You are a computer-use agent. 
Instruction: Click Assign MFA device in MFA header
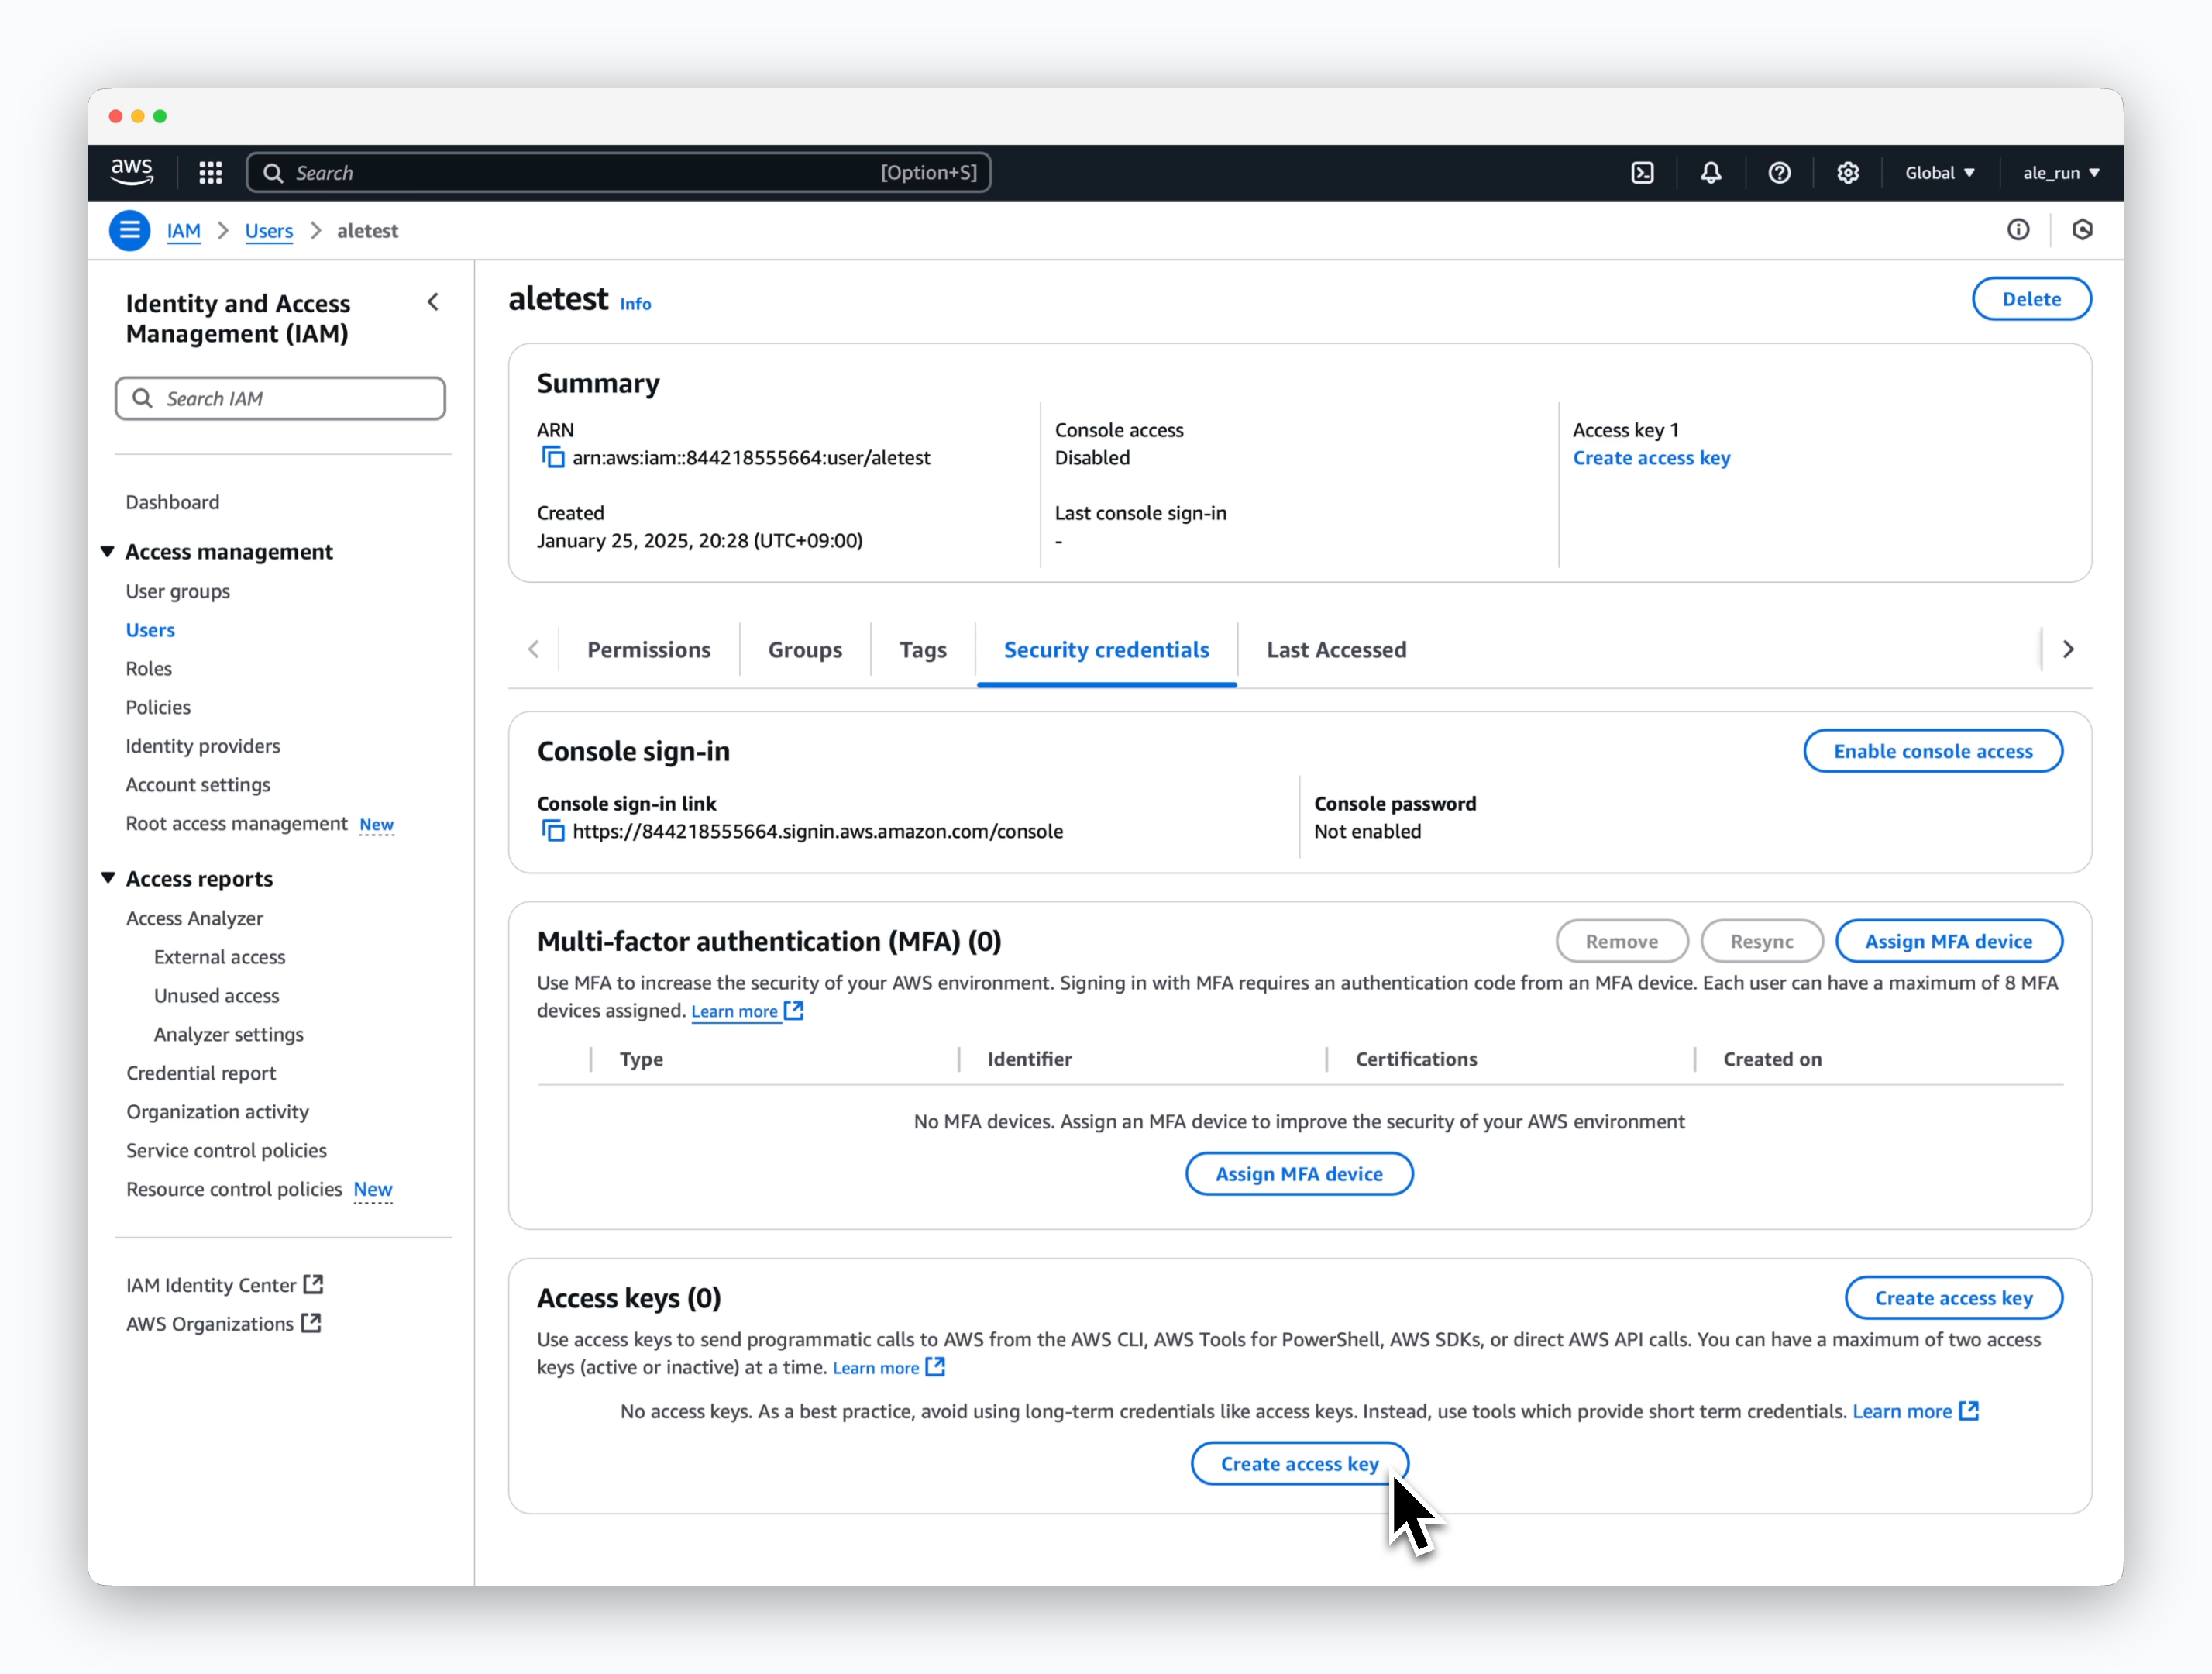click(1948, 941)
